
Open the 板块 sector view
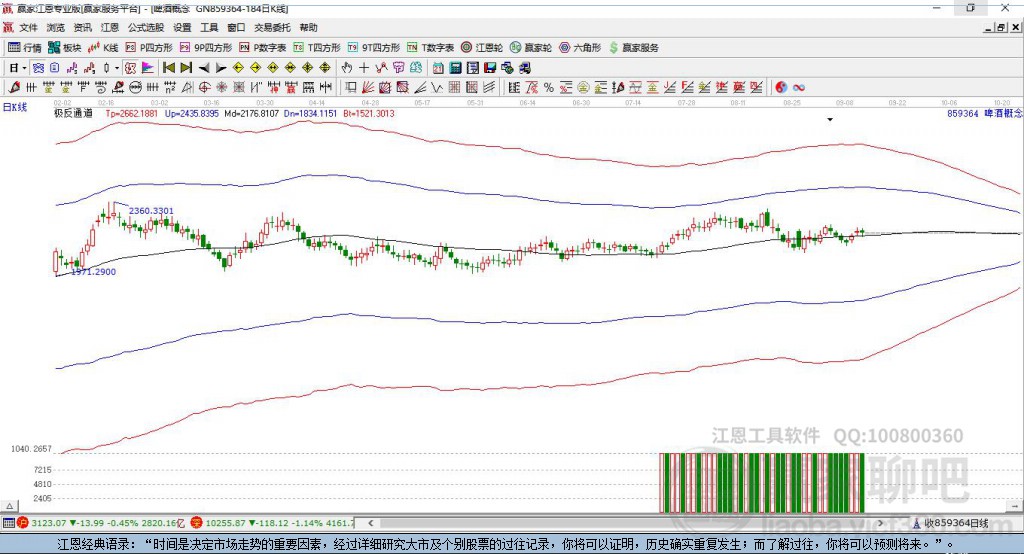tap(65, 48)
